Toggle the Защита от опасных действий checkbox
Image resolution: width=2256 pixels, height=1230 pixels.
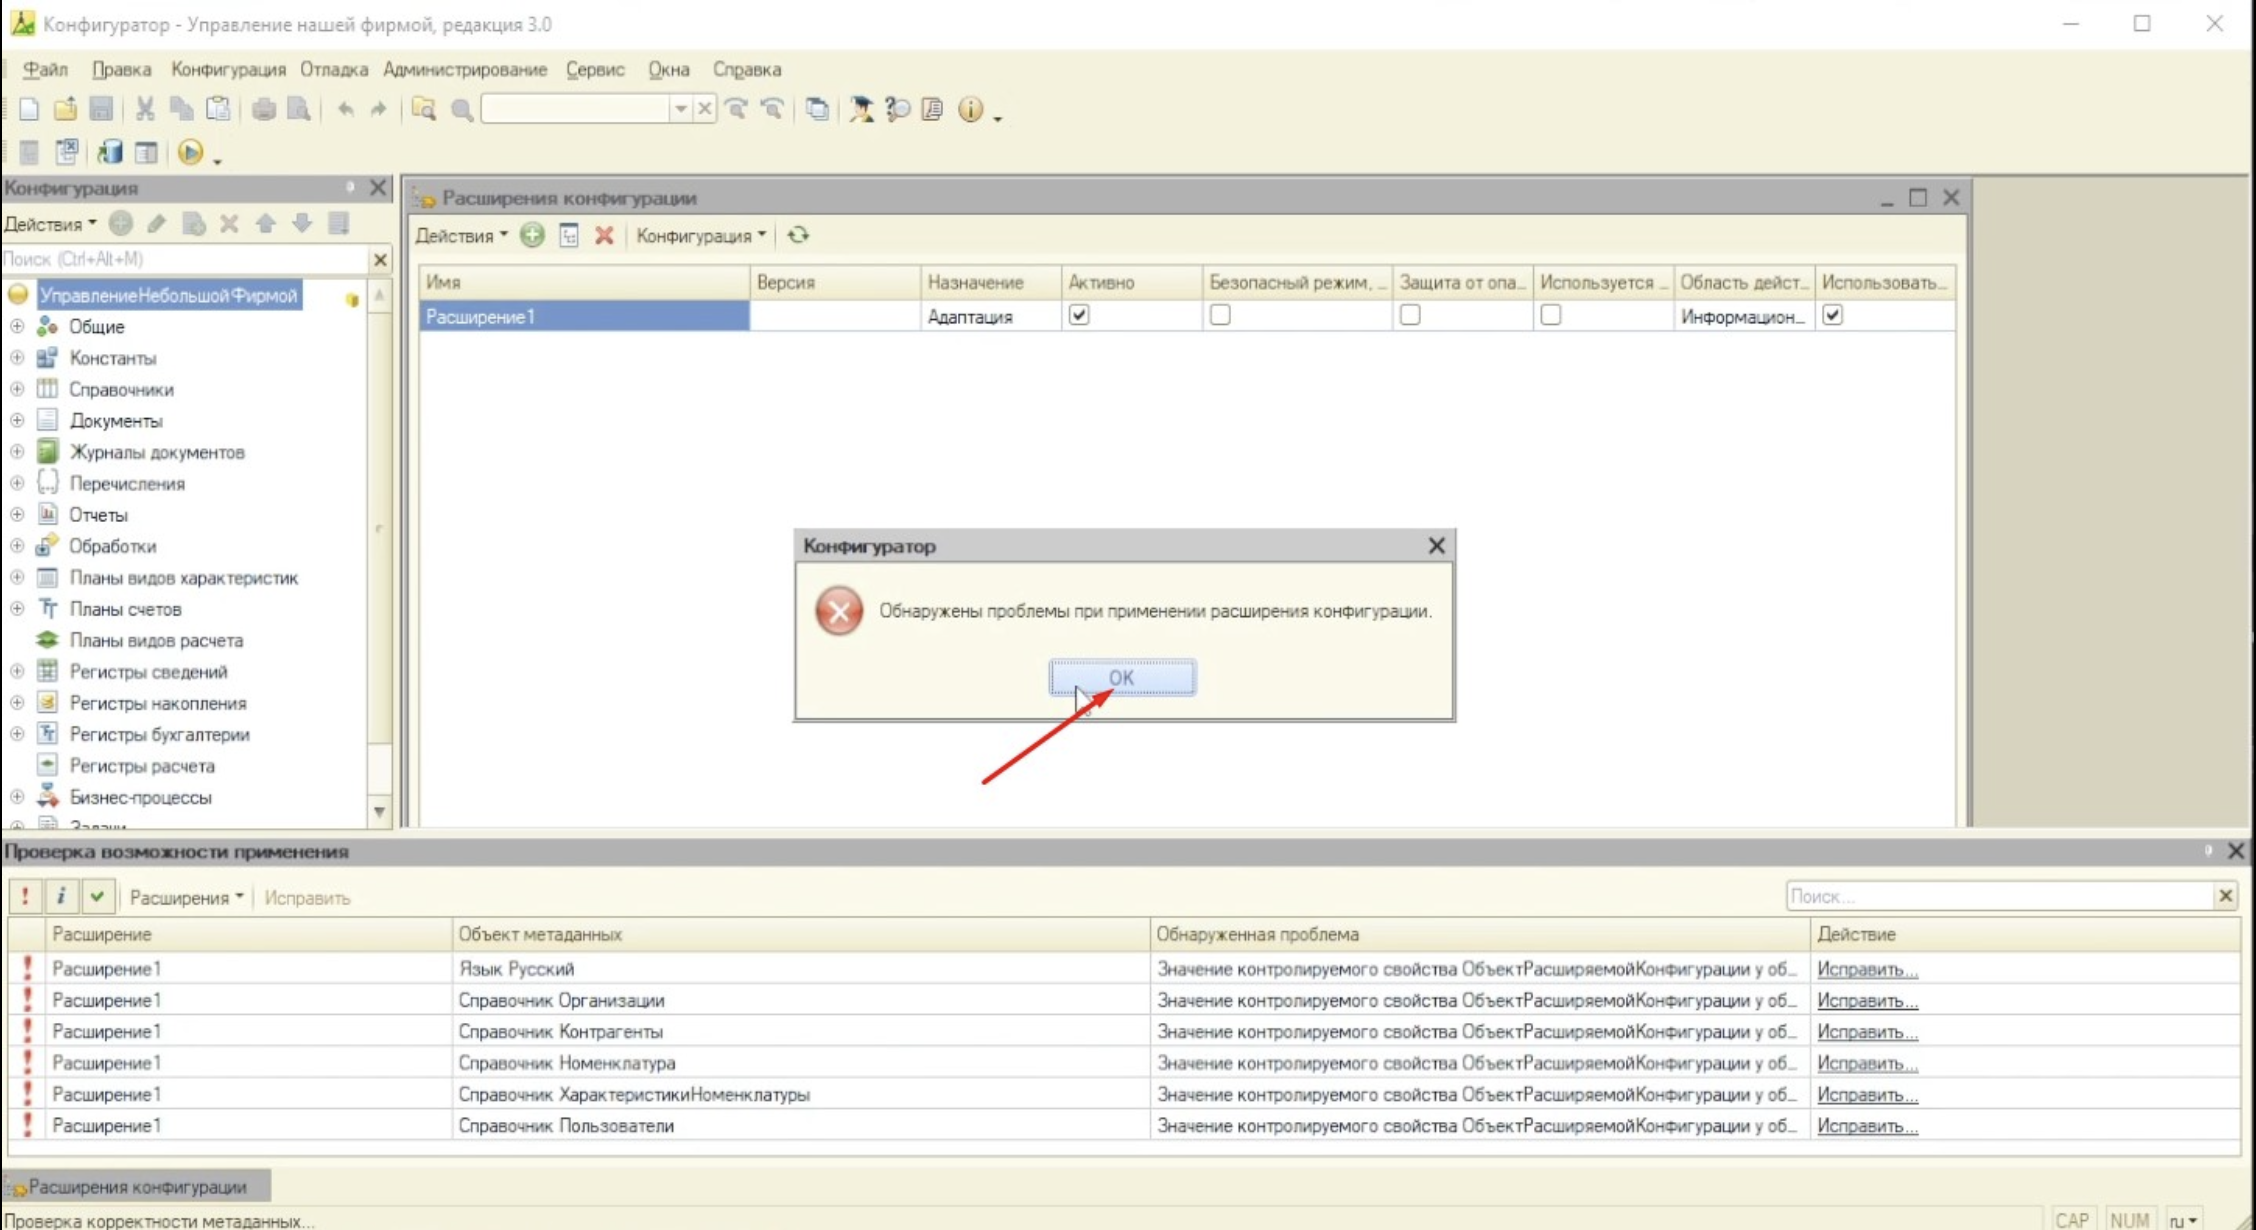pyautogui.click(x=1410, y=315)
